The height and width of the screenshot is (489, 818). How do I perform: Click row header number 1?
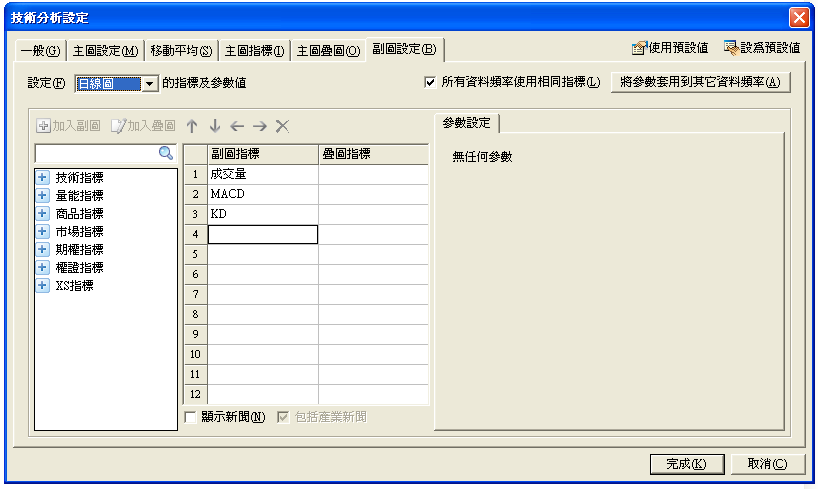pos(196,174)
